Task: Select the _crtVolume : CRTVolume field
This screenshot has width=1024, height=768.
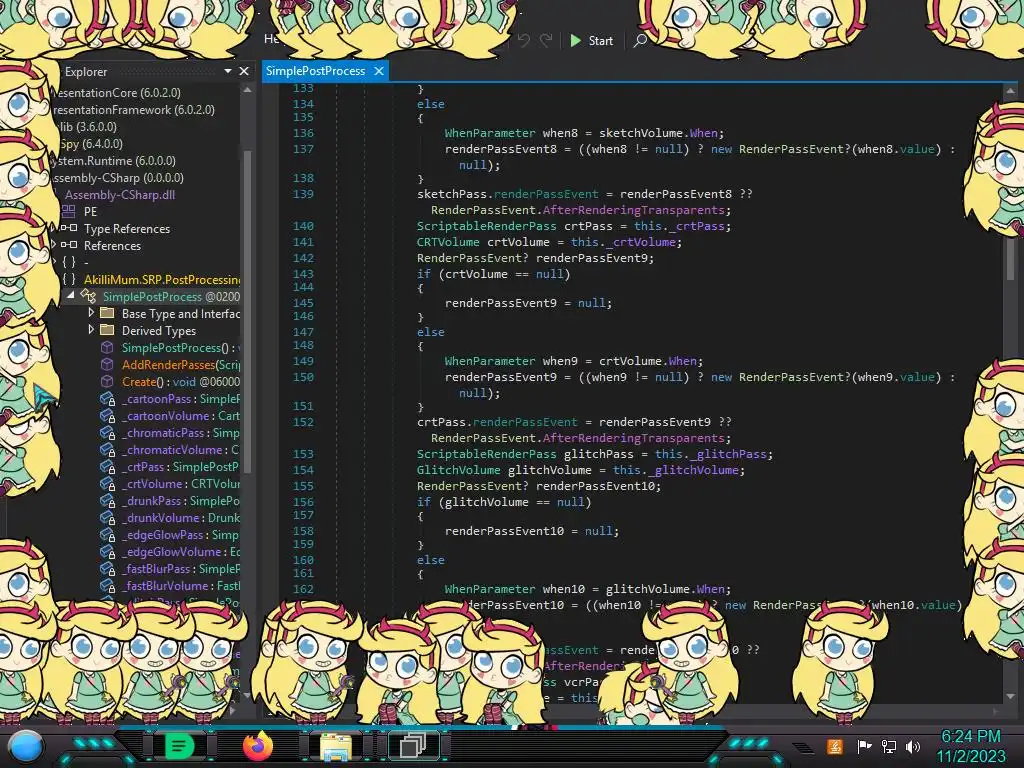Action: pos(181,483)
